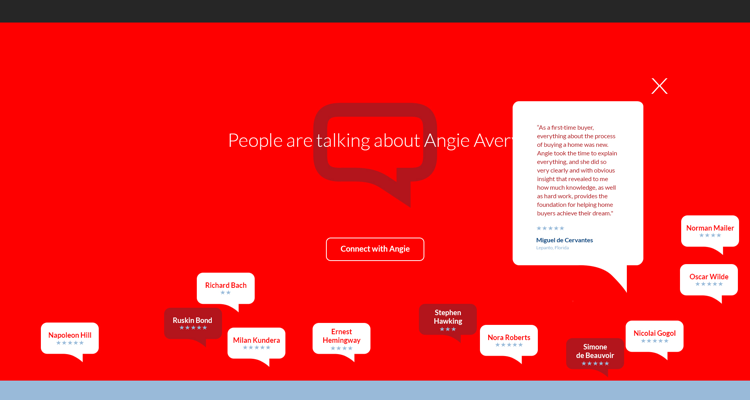Click the Napoleon Hill review bubble
750x400 pixels.
click(70, 338)
